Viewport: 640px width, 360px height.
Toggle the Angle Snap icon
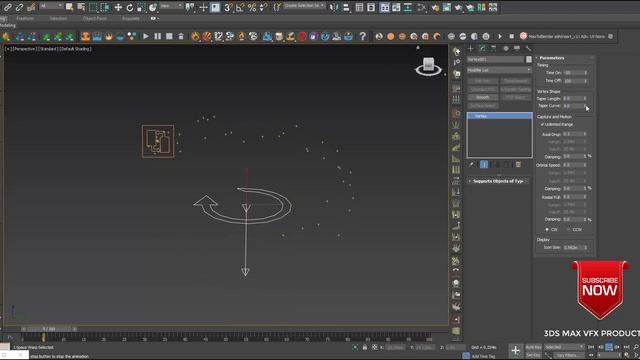coord(240,7)
